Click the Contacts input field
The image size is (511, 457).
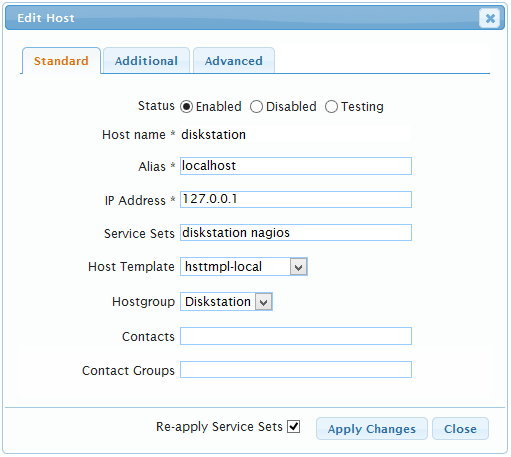(296, 336)
